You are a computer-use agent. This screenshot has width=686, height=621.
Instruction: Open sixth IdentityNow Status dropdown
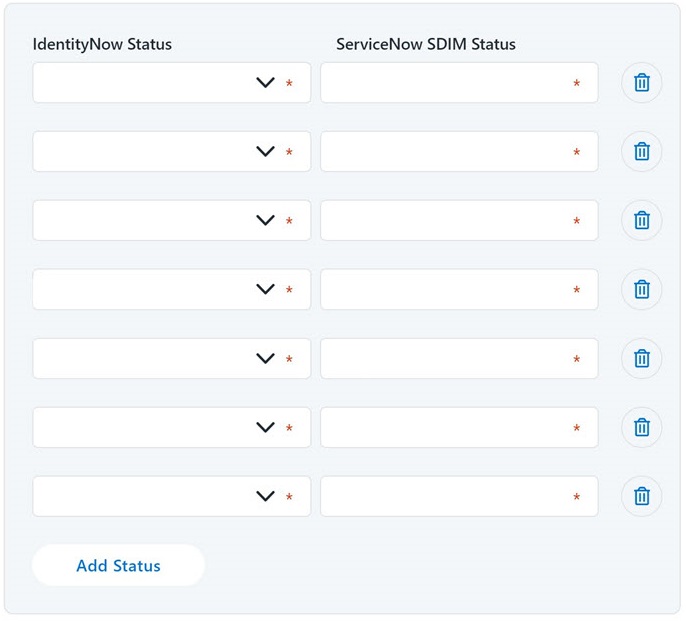click(172, 427)
